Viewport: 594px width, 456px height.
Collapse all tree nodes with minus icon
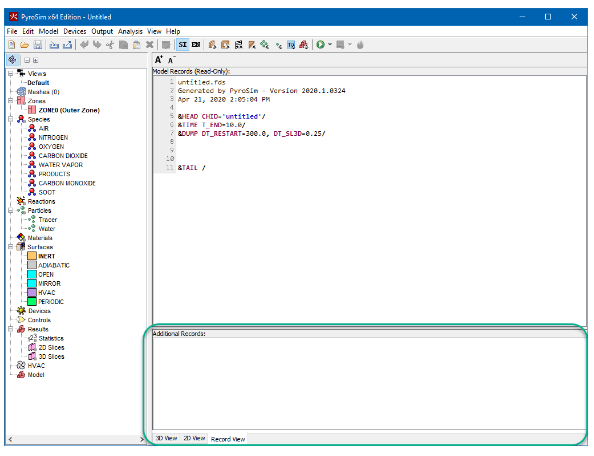click(27, 60)
